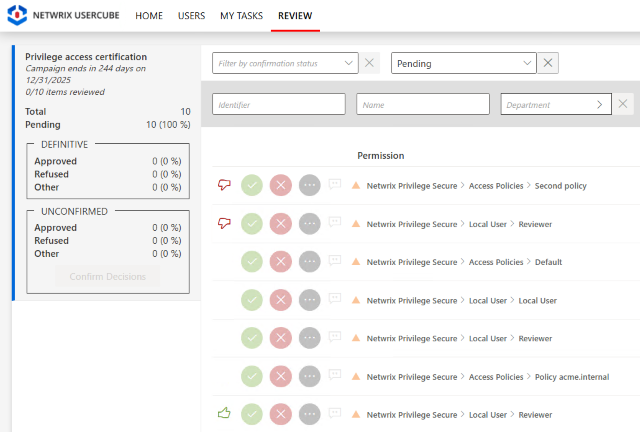
Task: Refuse the Local User > Local User permission
Action: point(281,300)
